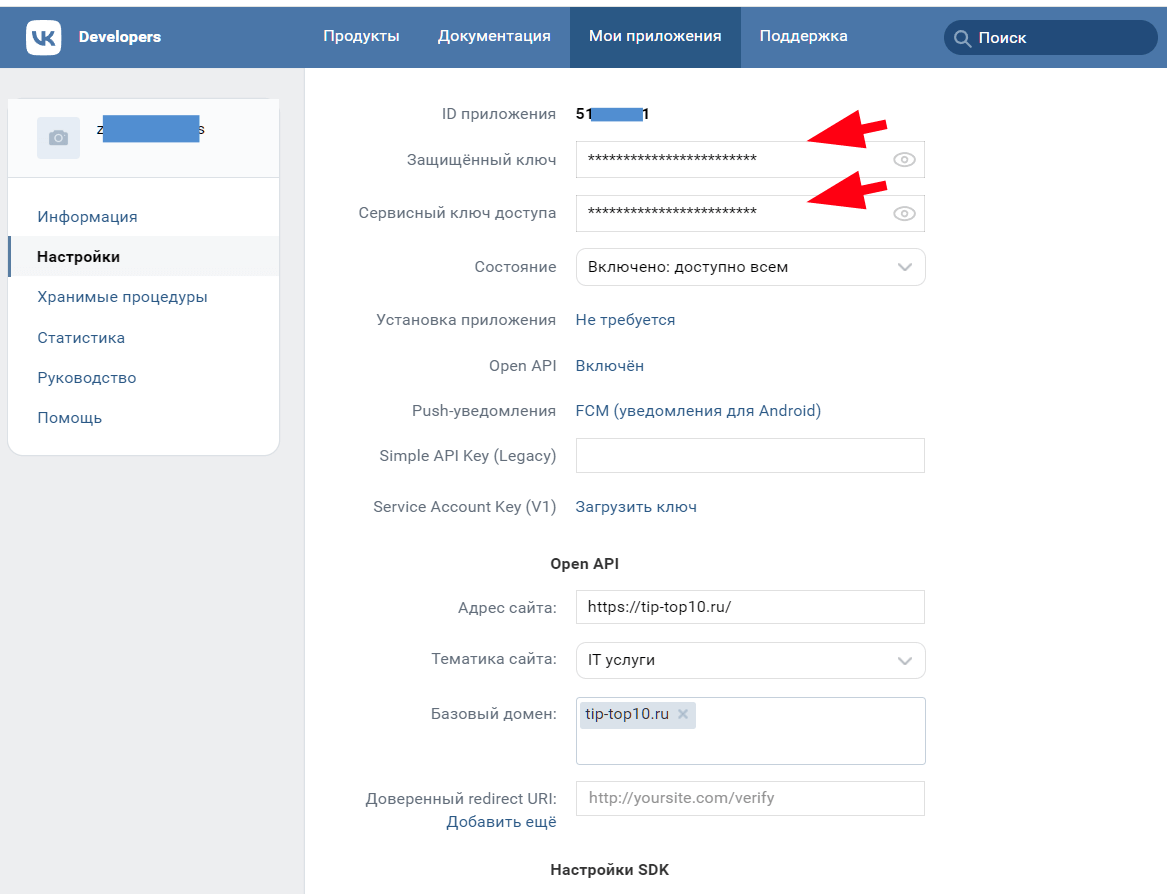Screen dimensions: 1167x894
Task: Show the Сервисный ключ доступа
Action: pos(904,213)
